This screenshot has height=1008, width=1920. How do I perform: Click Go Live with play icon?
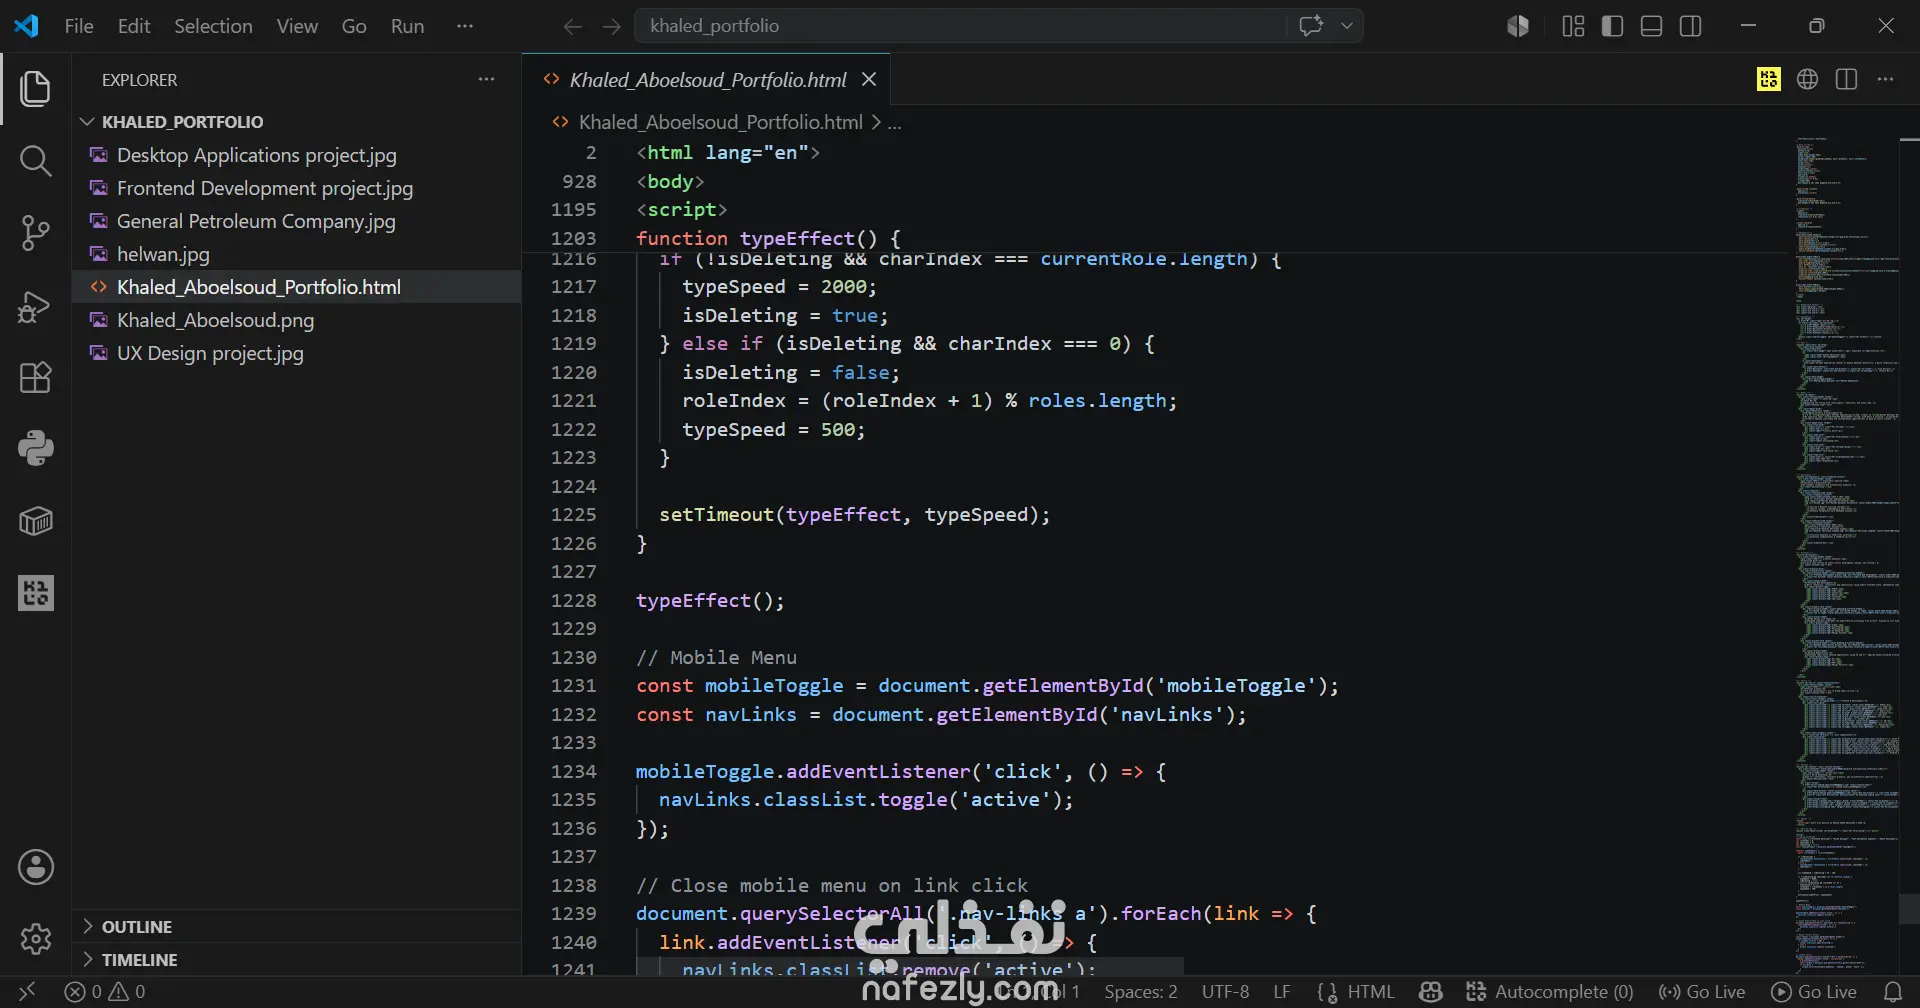tap(1814, 992)
